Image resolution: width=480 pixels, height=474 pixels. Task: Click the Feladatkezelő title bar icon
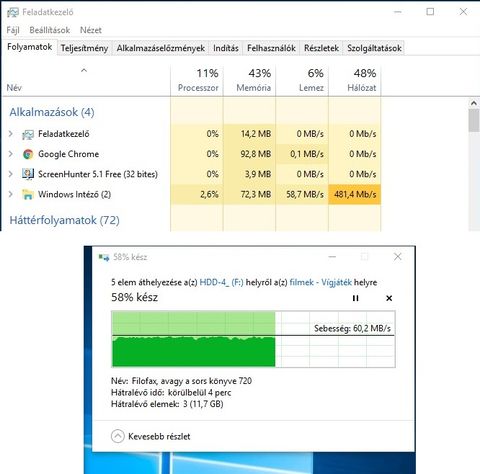coord(13,12)
